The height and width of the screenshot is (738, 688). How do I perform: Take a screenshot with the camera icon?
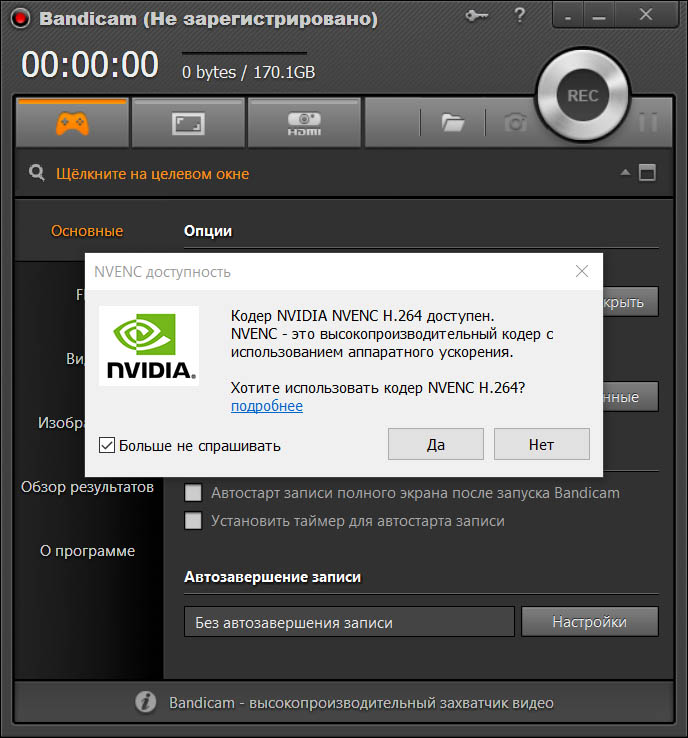(x=515, y=123)
